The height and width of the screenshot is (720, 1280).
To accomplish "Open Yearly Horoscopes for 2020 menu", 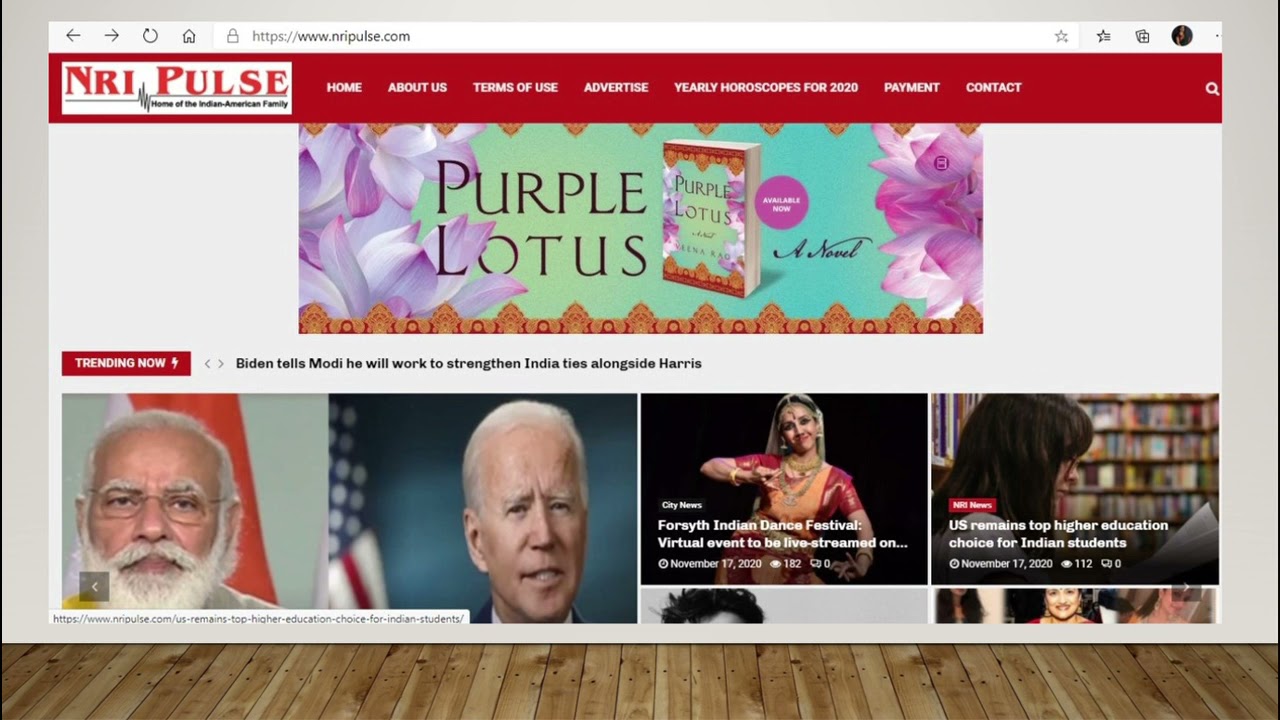I will click(x=766, y=88).
